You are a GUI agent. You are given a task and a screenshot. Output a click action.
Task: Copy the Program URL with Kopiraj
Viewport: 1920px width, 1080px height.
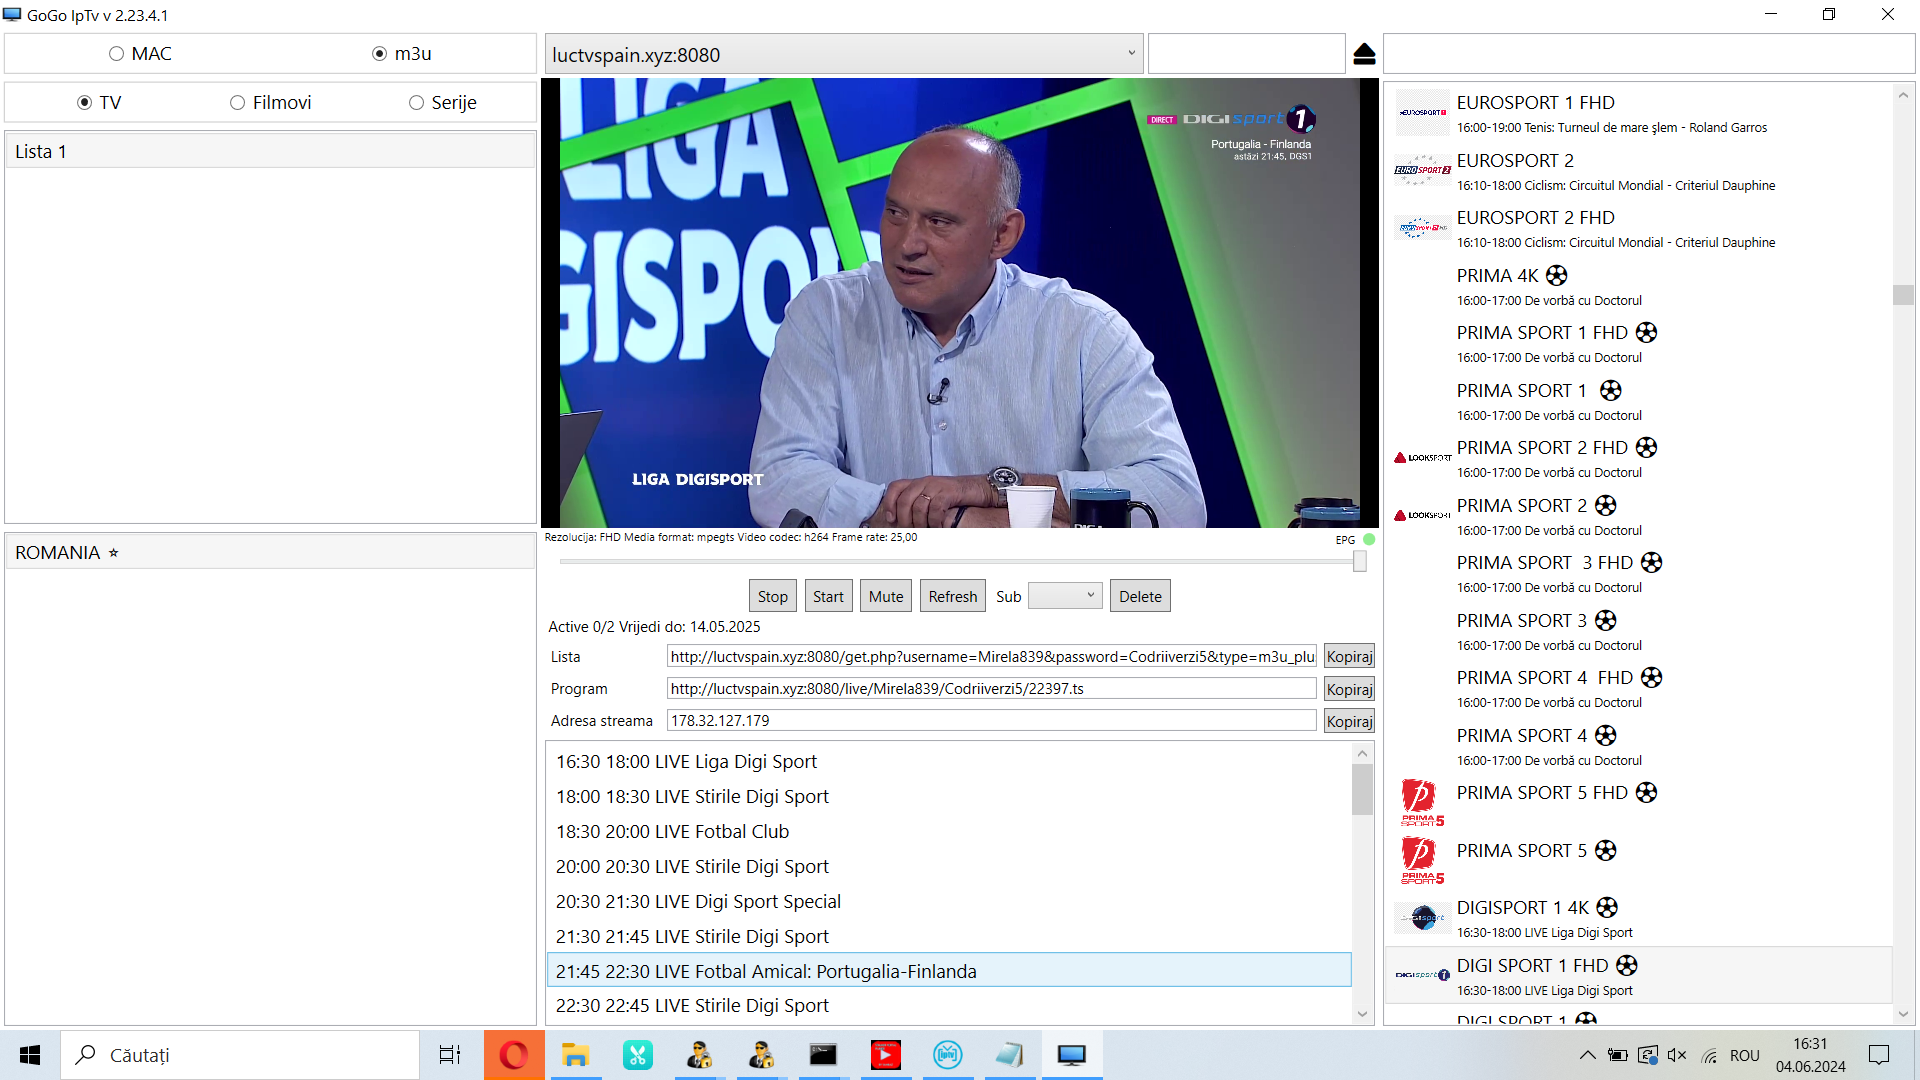click(x=1349, y=689)
